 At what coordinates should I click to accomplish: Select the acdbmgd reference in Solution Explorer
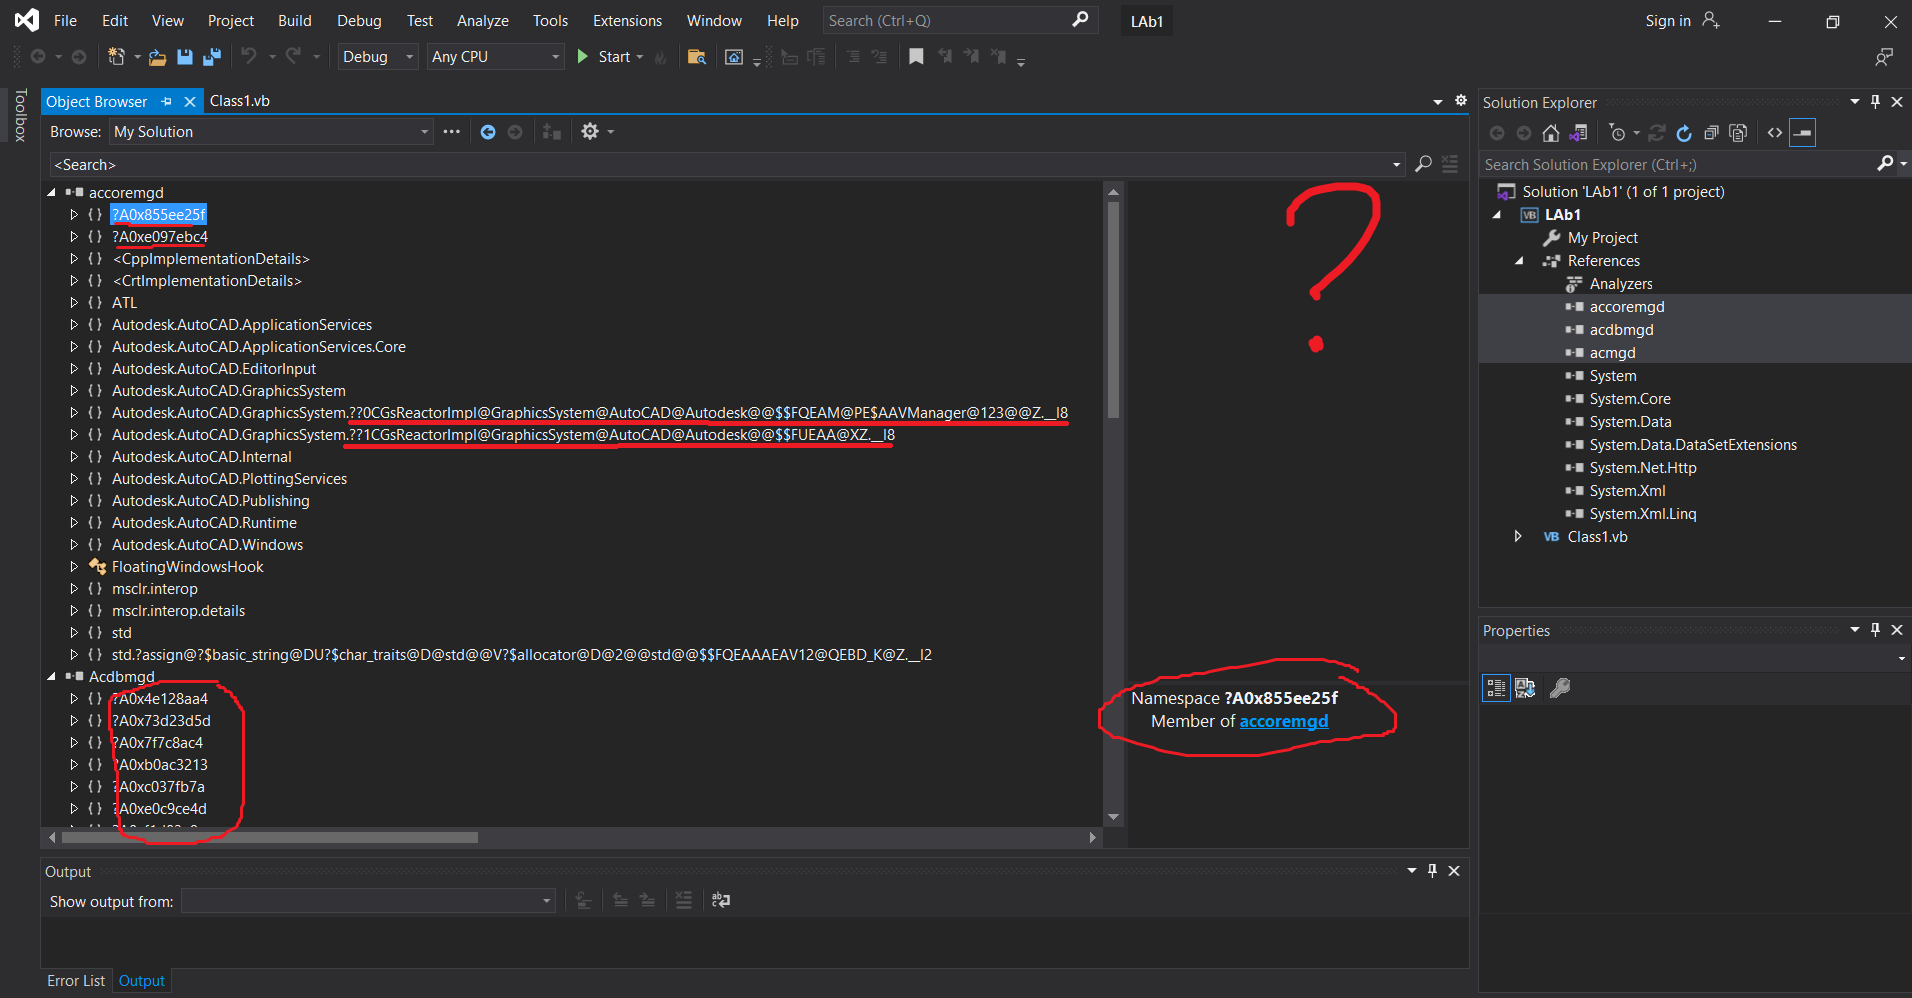1621,330
